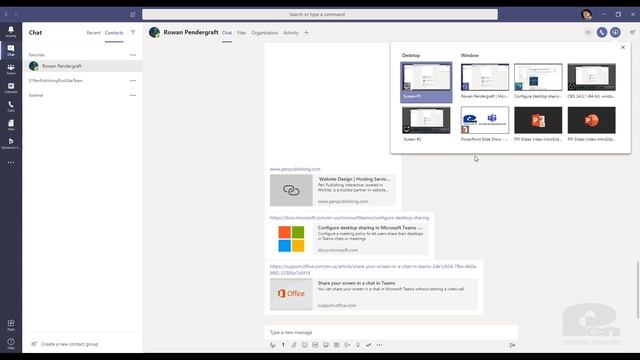The image size is (640, 360).
Task: Expand the PenPublishing team contact group
Action: click(56, 80)
